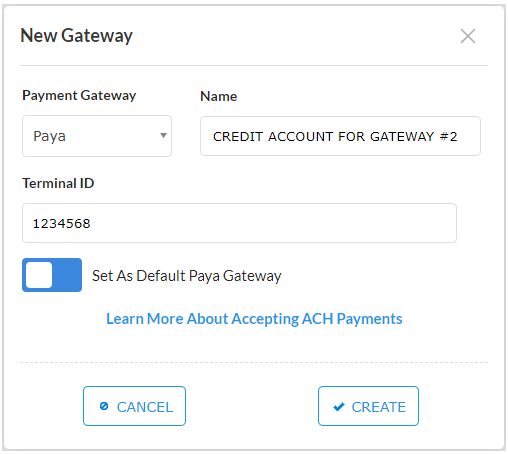Focus the Name input field
This screenshot has width=508, height=454.
click(340, 136)
